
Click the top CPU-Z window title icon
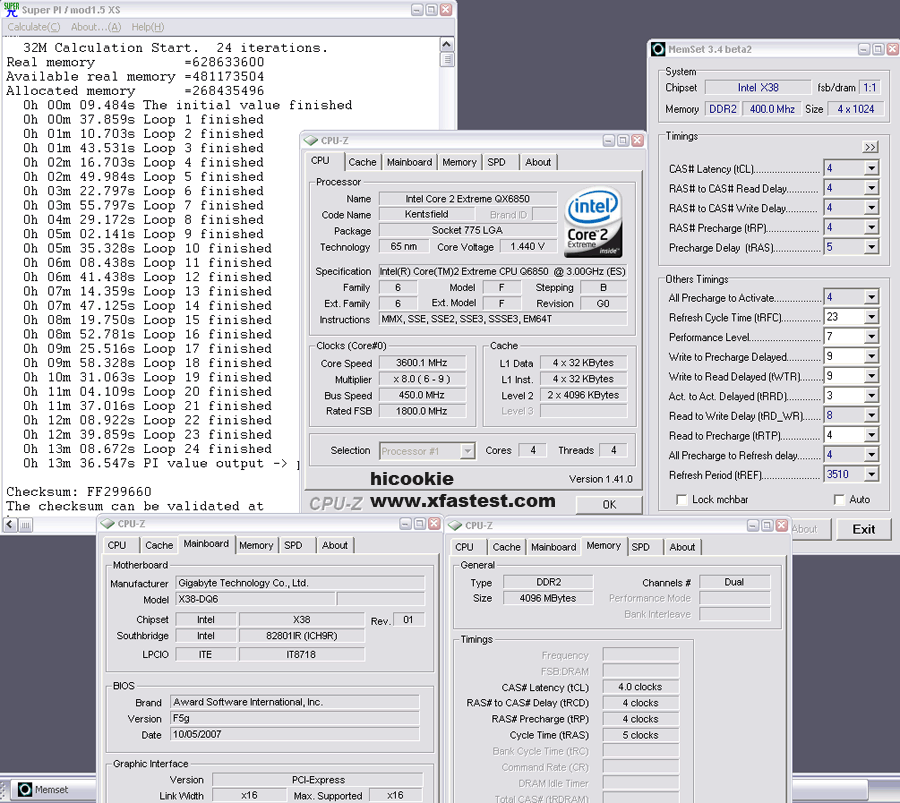pos(311,140)
